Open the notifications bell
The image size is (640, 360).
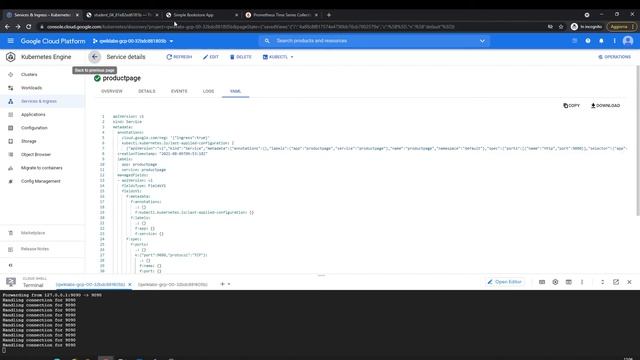click(x=601, y=41)
